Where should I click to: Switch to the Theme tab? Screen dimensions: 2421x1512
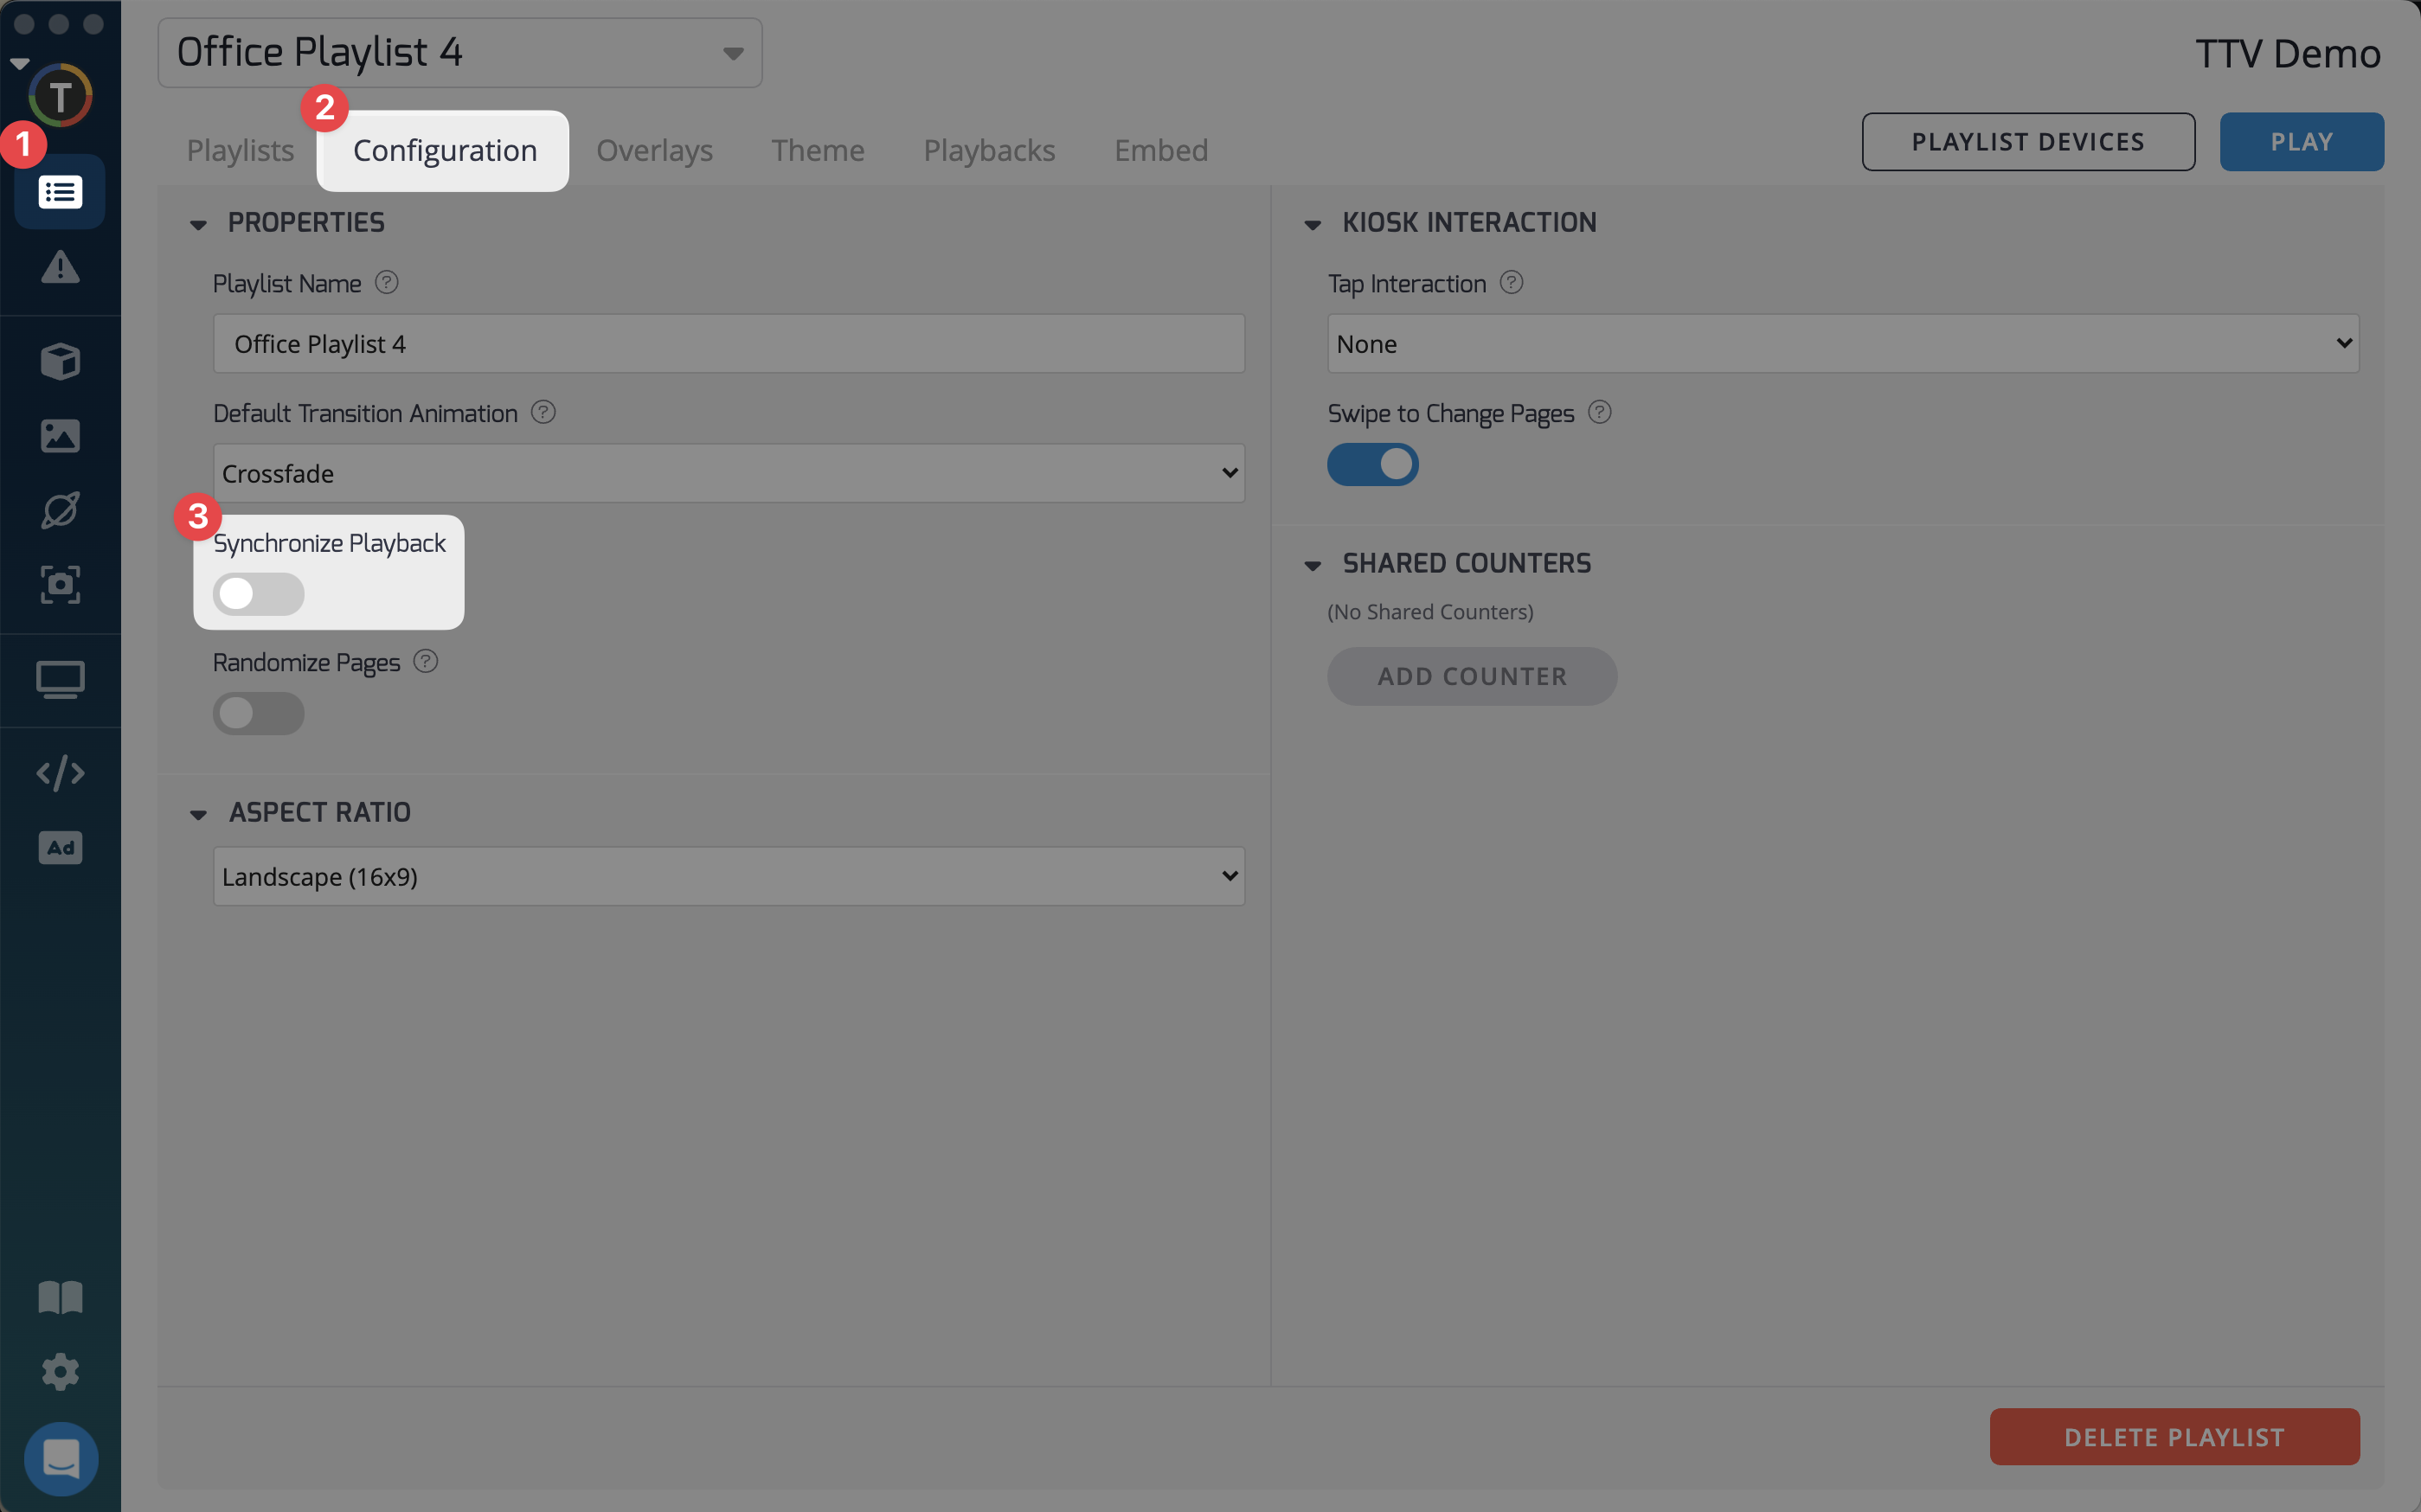coord(817,150)
